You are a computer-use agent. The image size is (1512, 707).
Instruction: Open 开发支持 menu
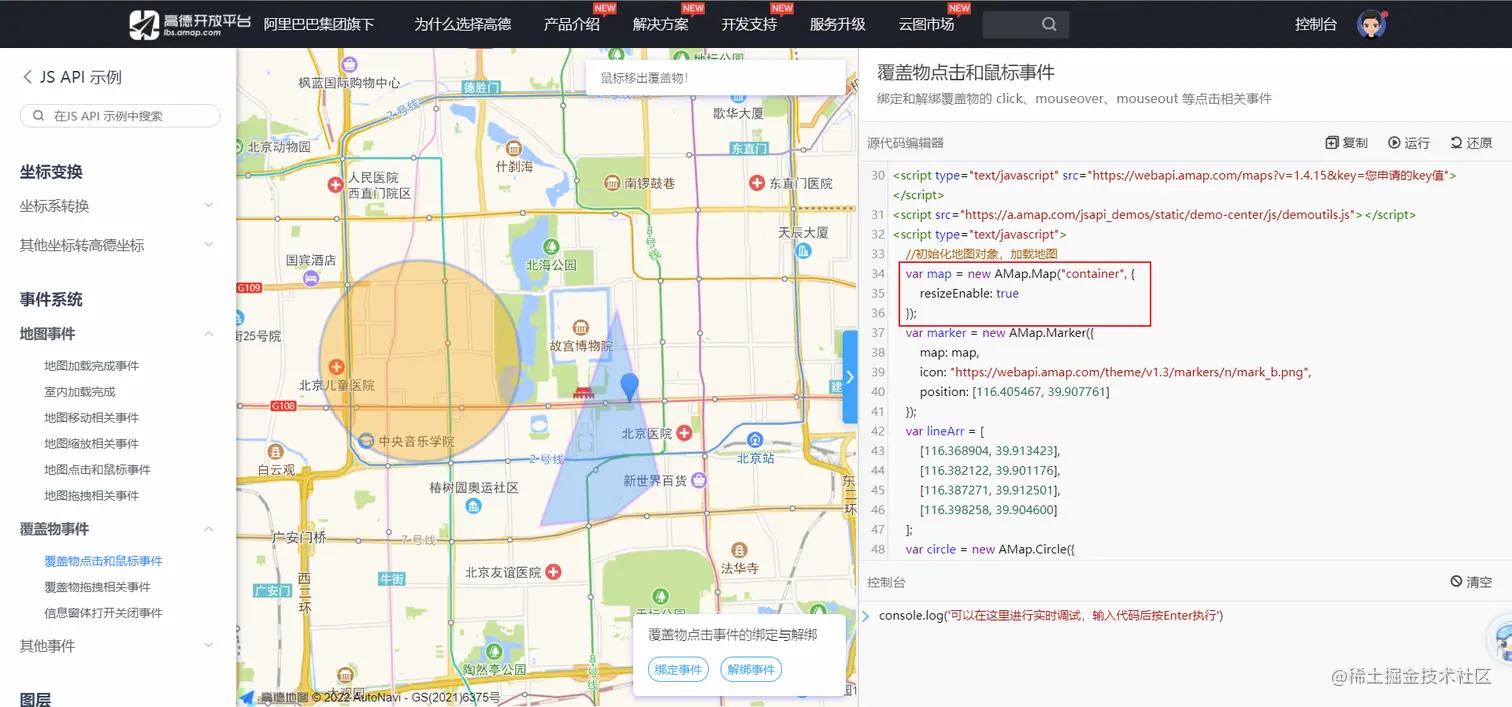click(749, 24)
